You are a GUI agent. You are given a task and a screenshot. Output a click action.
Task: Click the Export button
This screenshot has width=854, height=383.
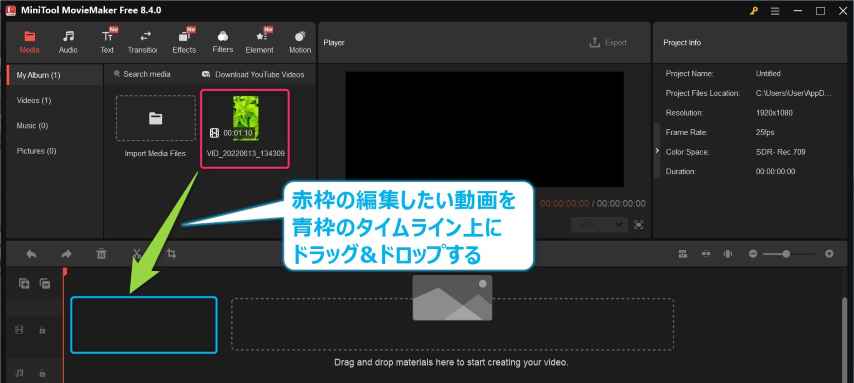(x=608, y=42)
